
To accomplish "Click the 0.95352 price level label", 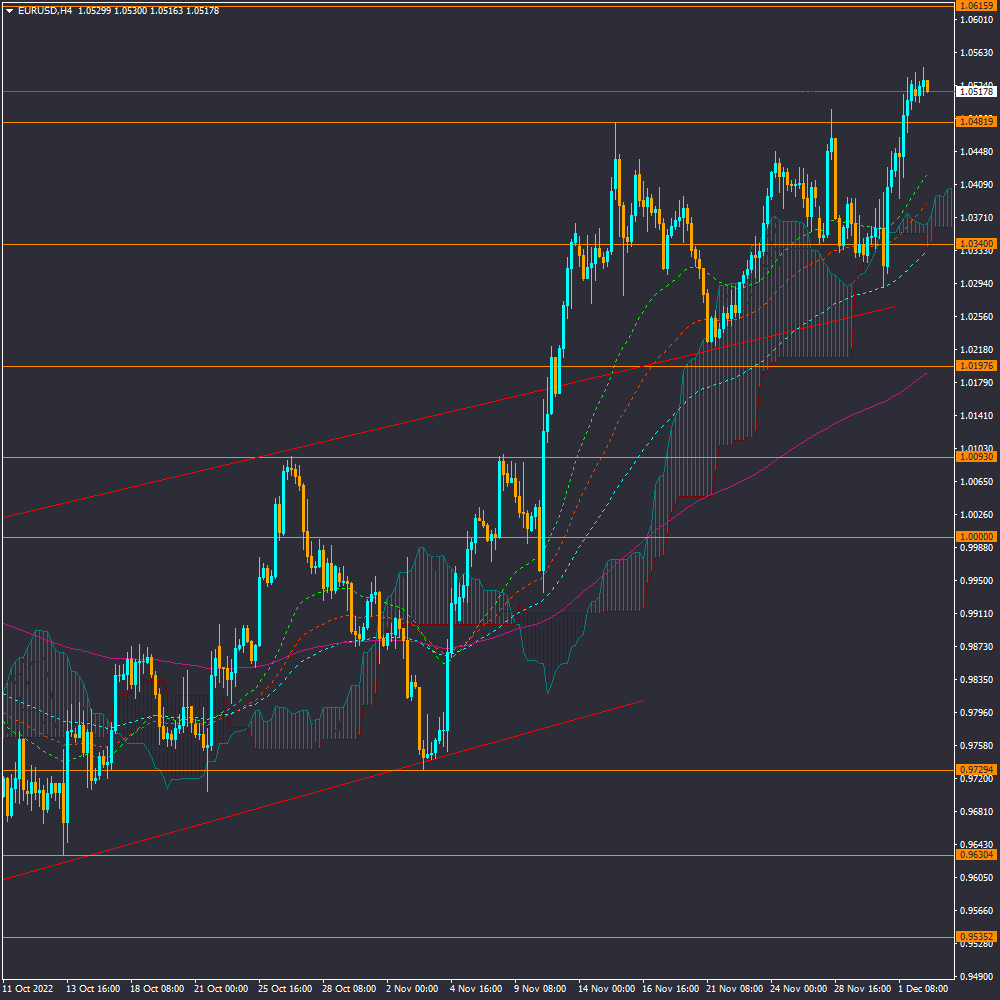I will [975, 937].
